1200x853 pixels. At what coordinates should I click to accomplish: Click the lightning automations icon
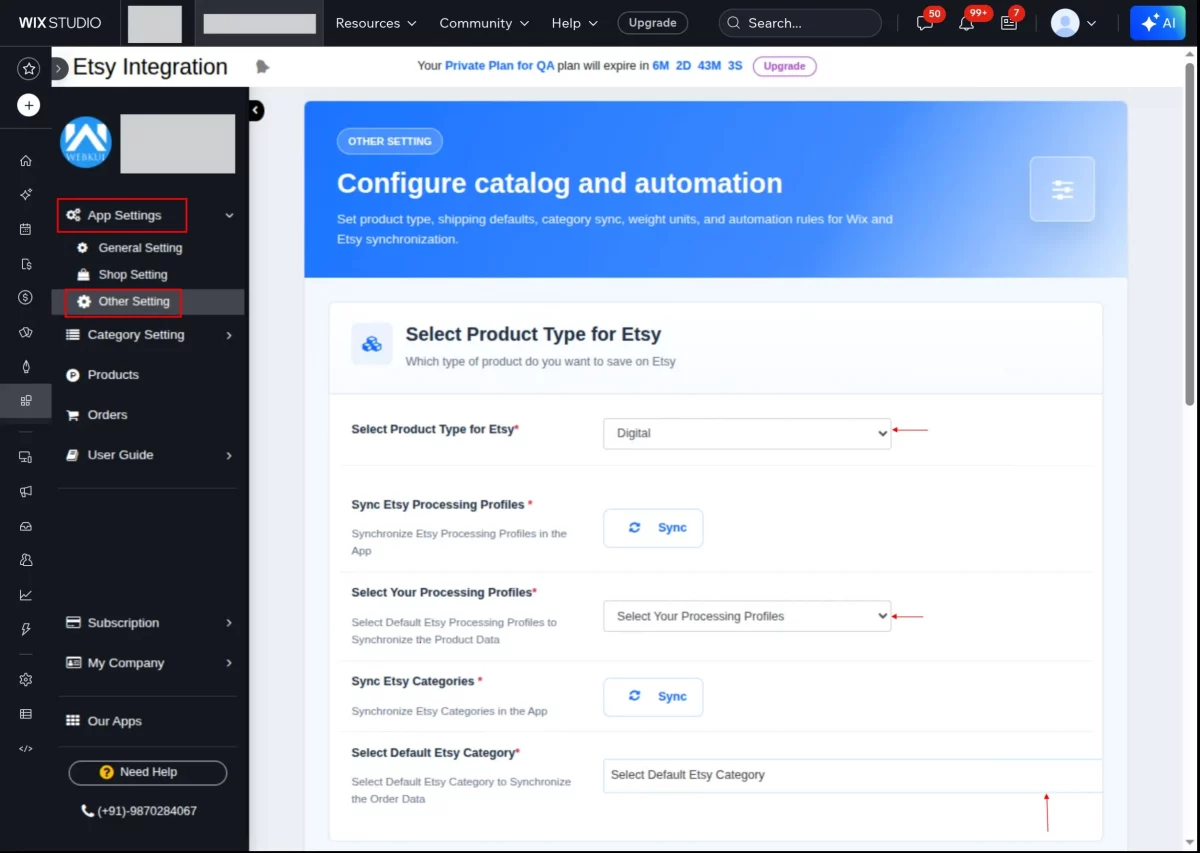click(x=26, y=629)
